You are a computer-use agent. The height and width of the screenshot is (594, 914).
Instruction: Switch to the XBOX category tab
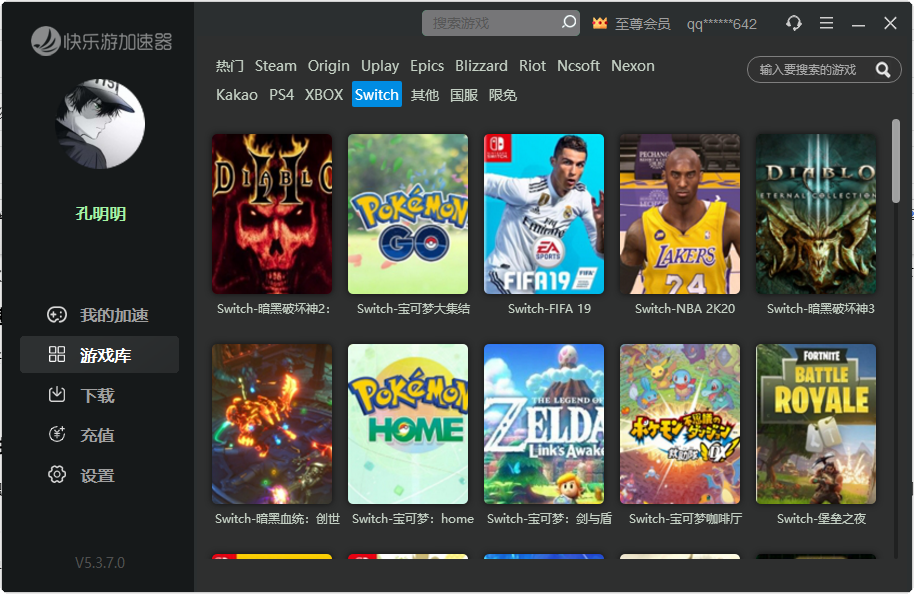click(x=324, y=94)
